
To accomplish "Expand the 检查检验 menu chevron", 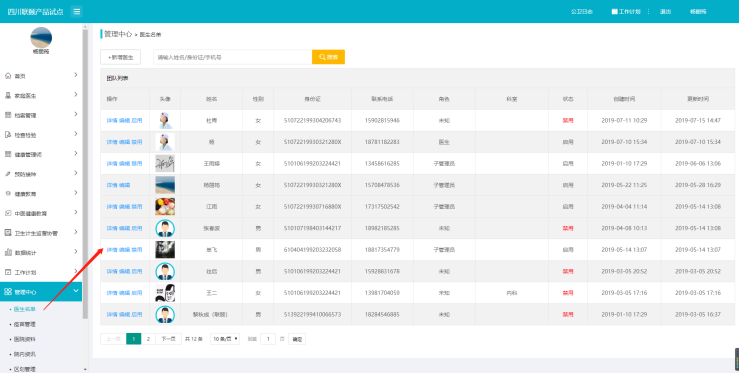I will click(76, 134).
